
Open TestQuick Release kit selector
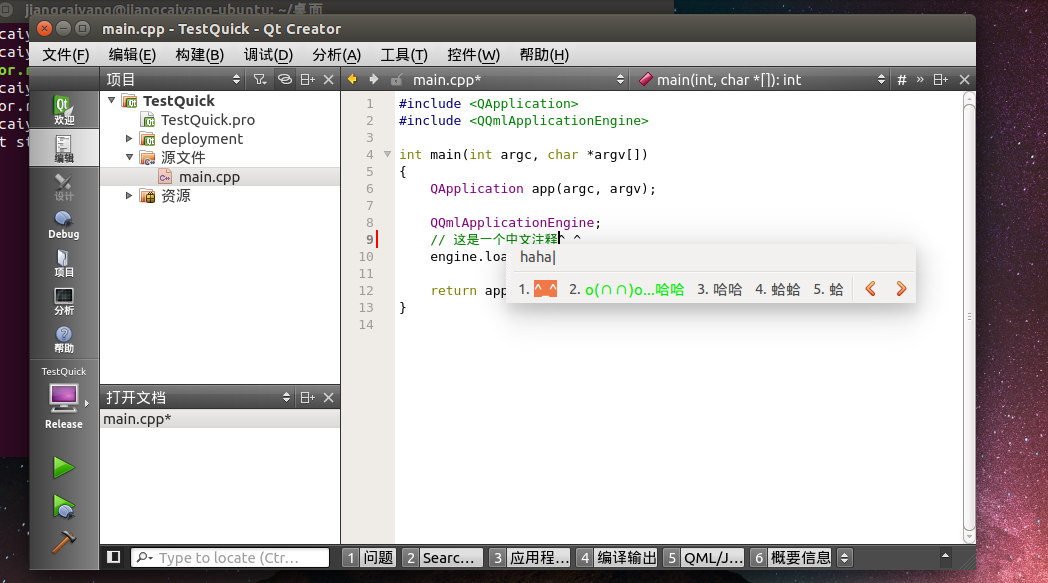(64, 398)
